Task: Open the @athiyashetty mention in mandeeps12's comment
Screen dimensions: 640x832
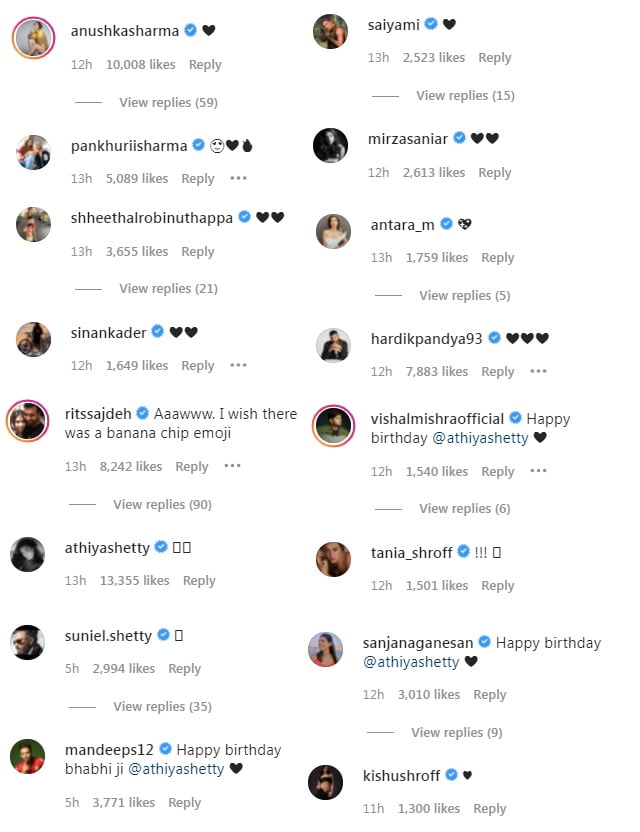Action: [176, 769]
